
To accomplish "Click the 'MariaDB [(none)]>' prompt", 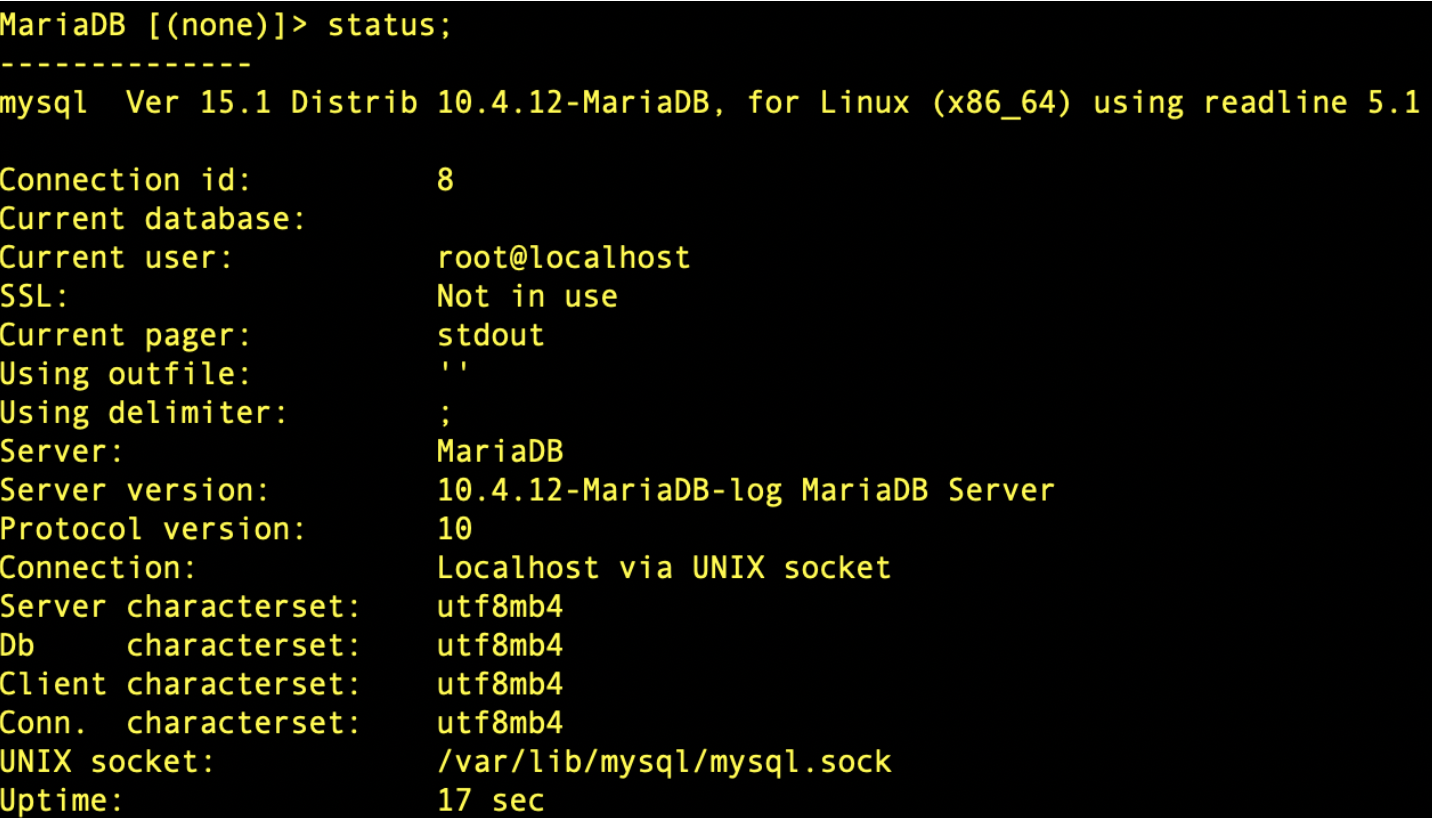I will [155, 26].
